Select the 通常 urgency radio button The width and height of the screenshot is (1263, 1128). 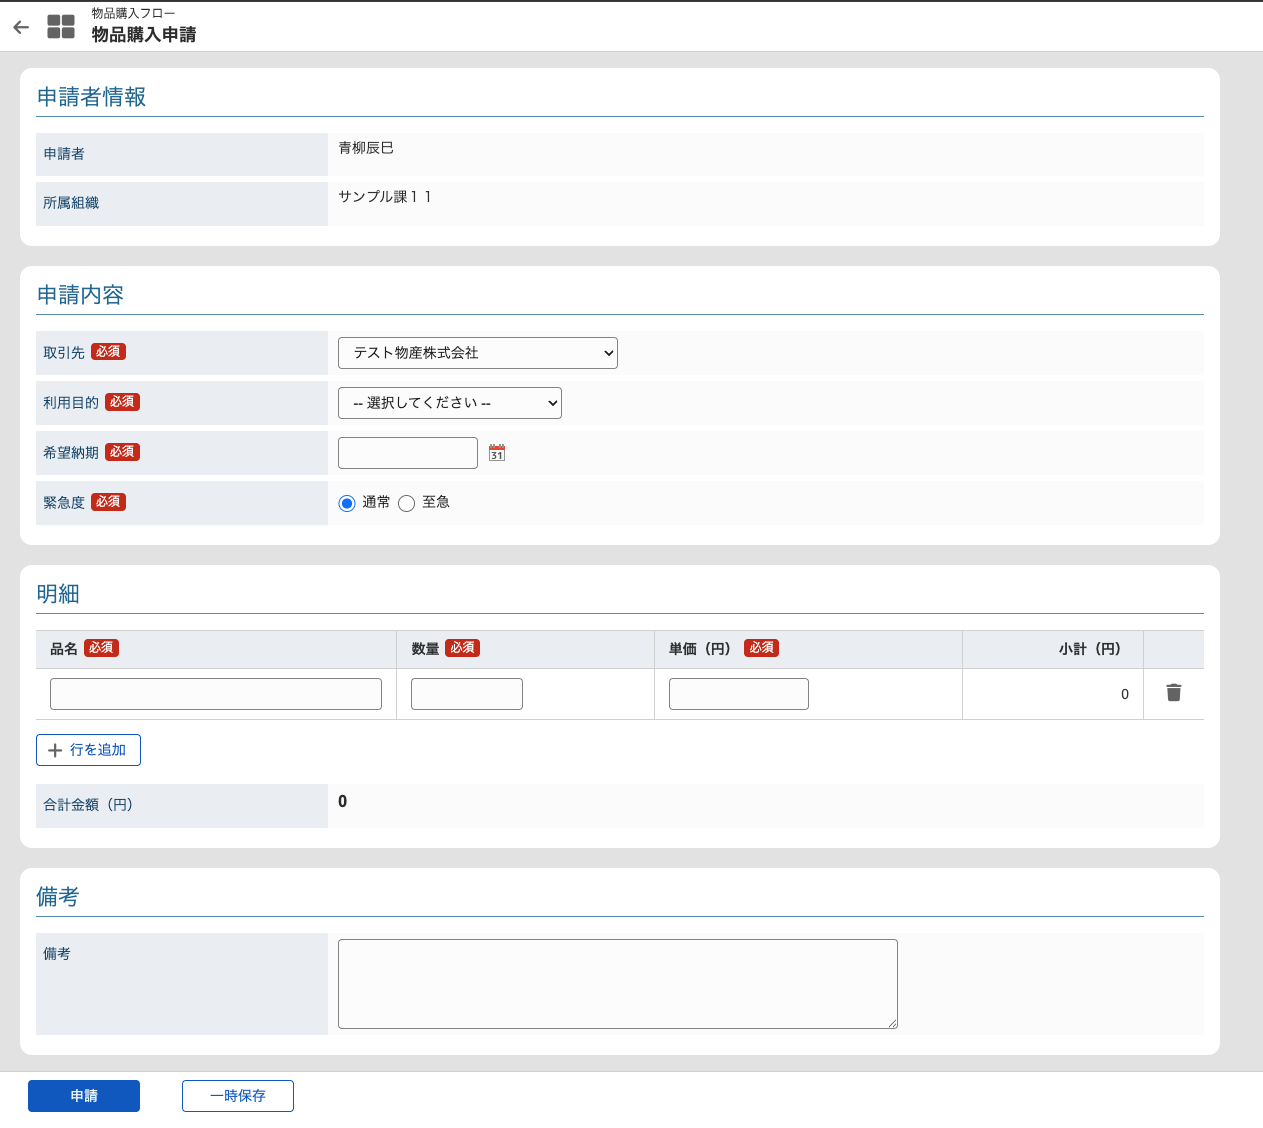347,503
